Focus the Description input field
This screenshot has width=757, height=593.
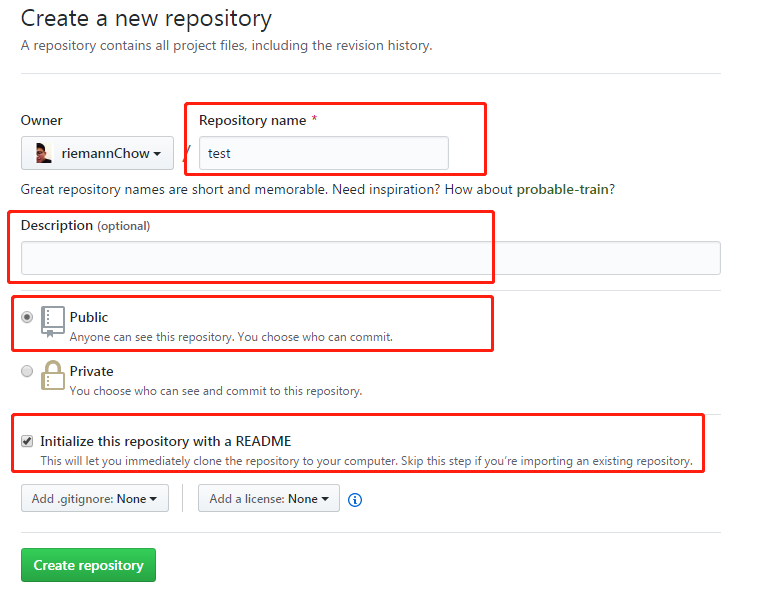pos(371,258)
